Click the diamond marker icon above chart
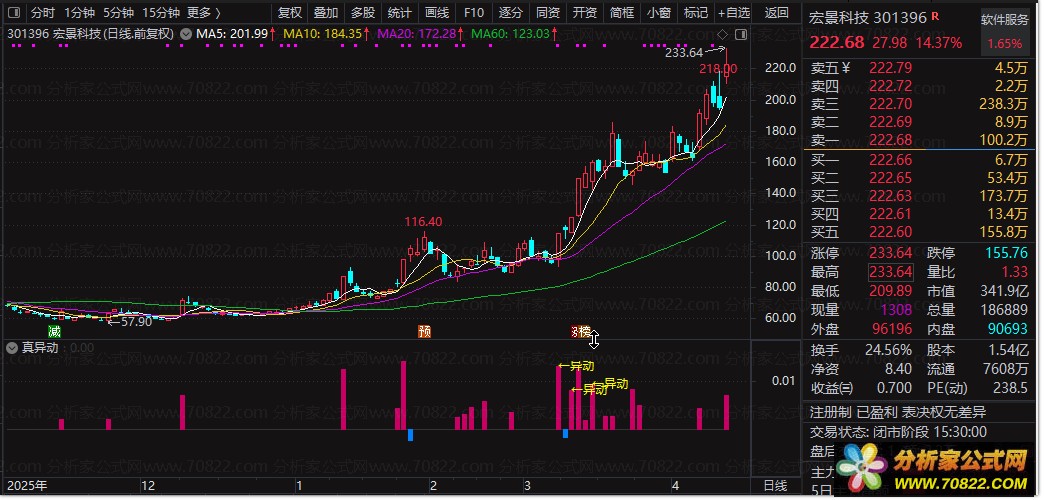Viewport: 1044px width, 500px height. [x=724, y=34]
